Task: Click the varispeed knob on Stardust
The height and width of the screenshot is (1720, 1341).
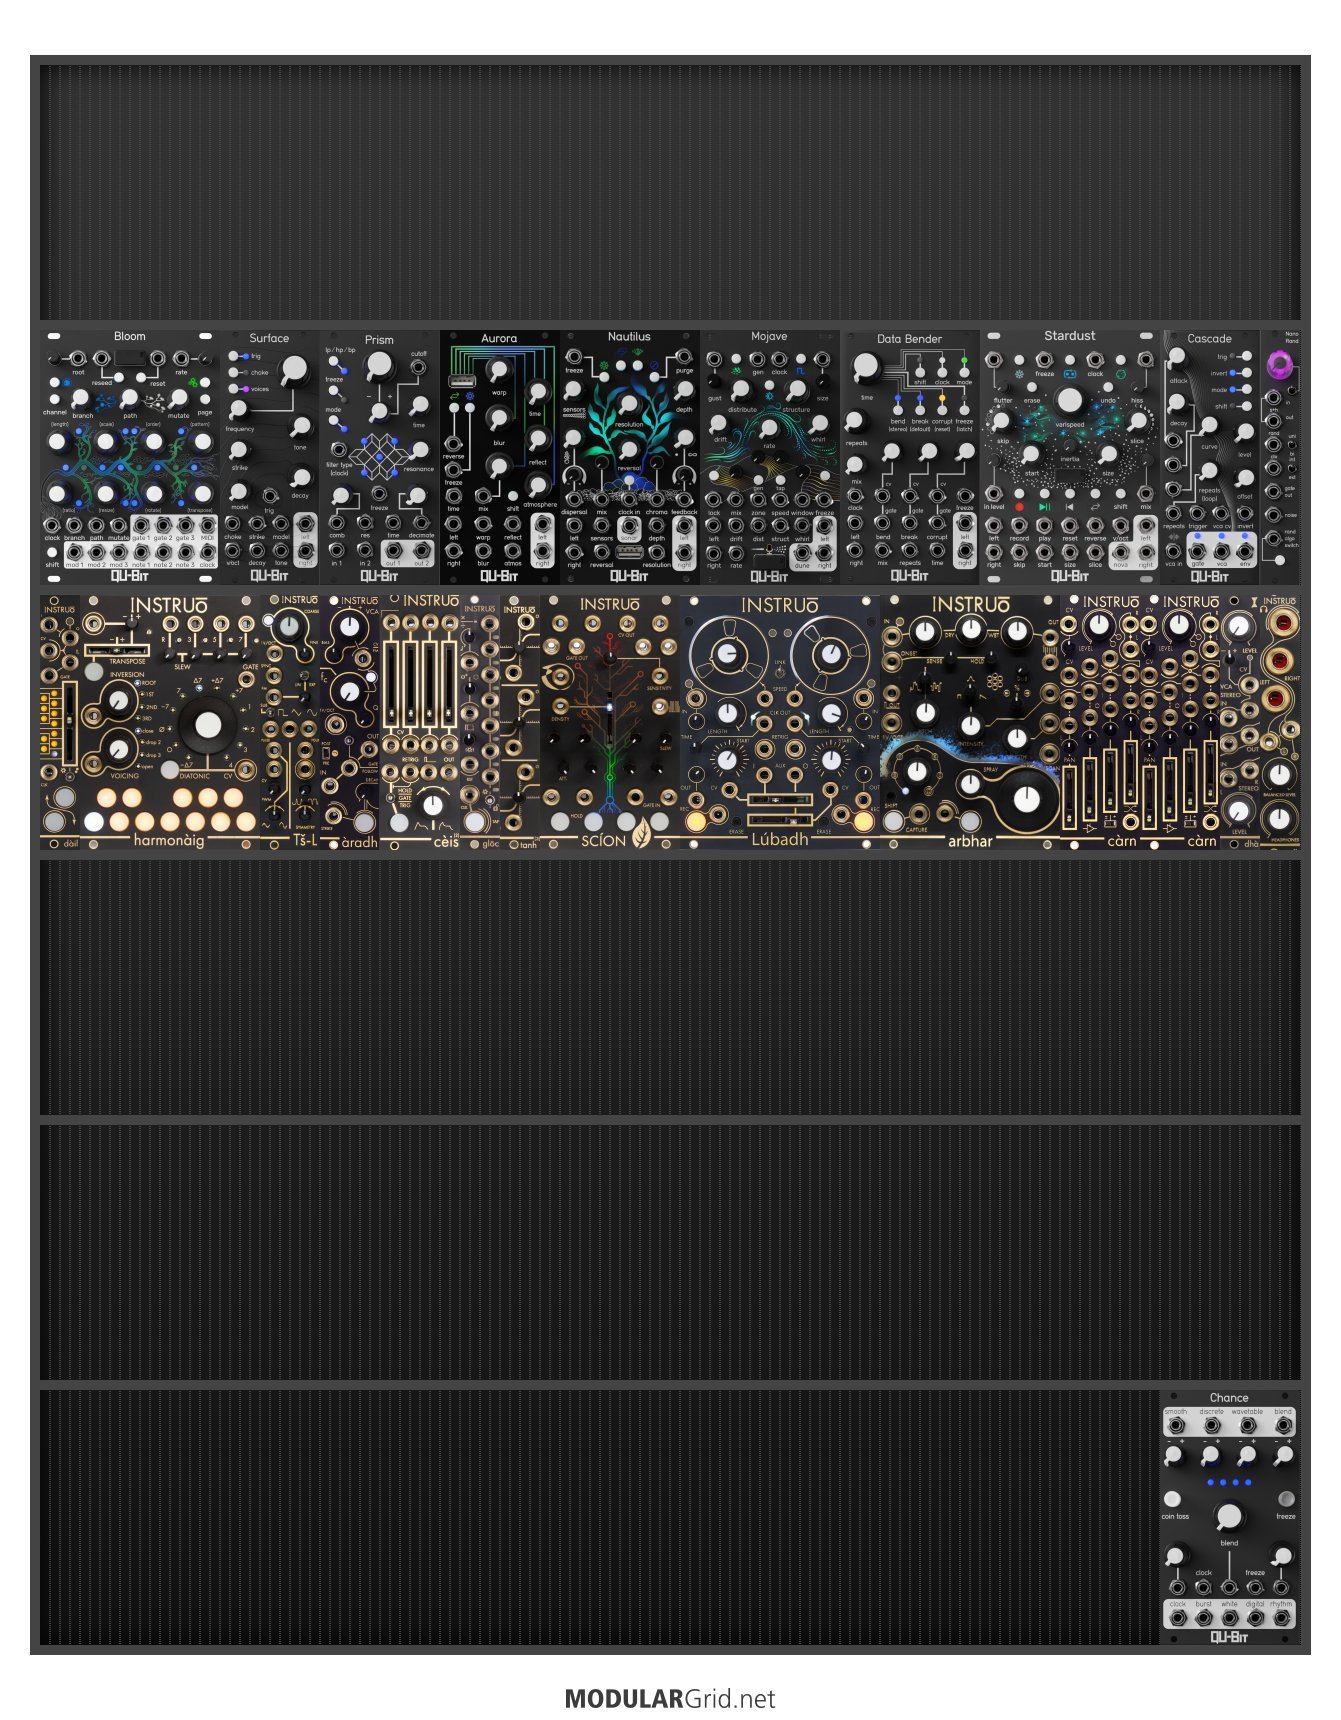Action: click(1069, 400)
